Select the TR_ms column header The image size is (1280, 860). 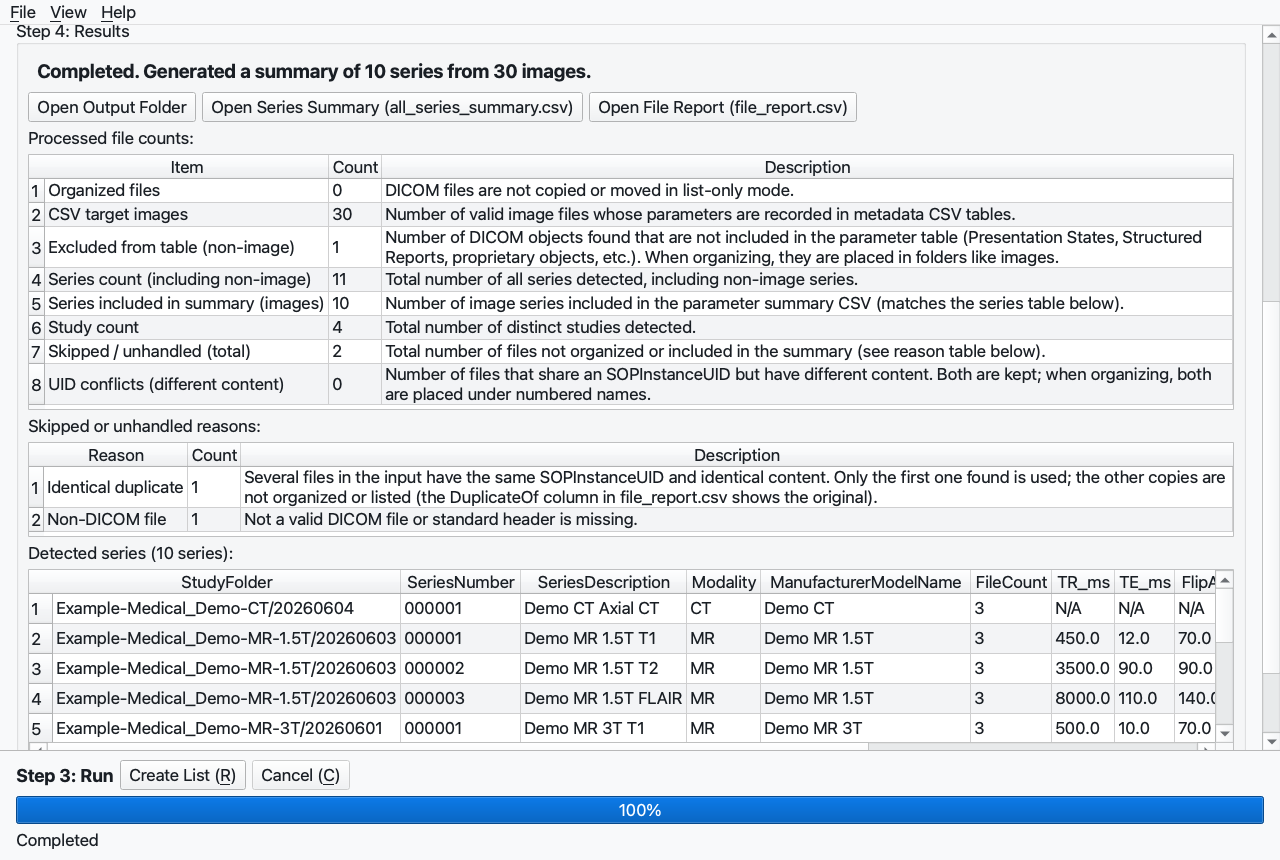[1083, 582]
